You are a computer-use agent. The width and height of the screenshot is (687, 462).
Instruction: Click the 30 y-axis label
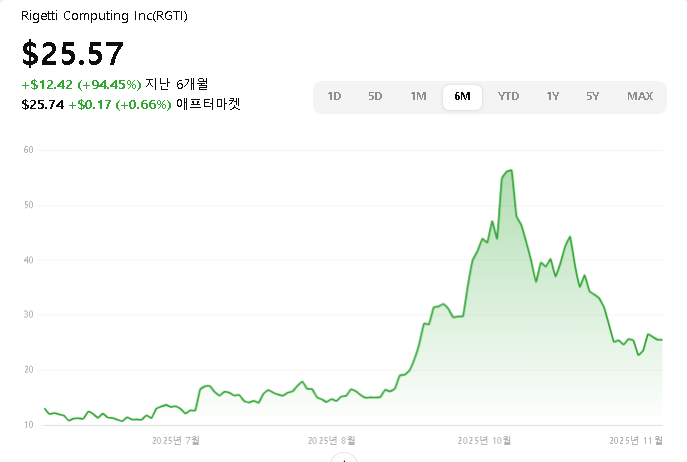[x=28, y=315]
